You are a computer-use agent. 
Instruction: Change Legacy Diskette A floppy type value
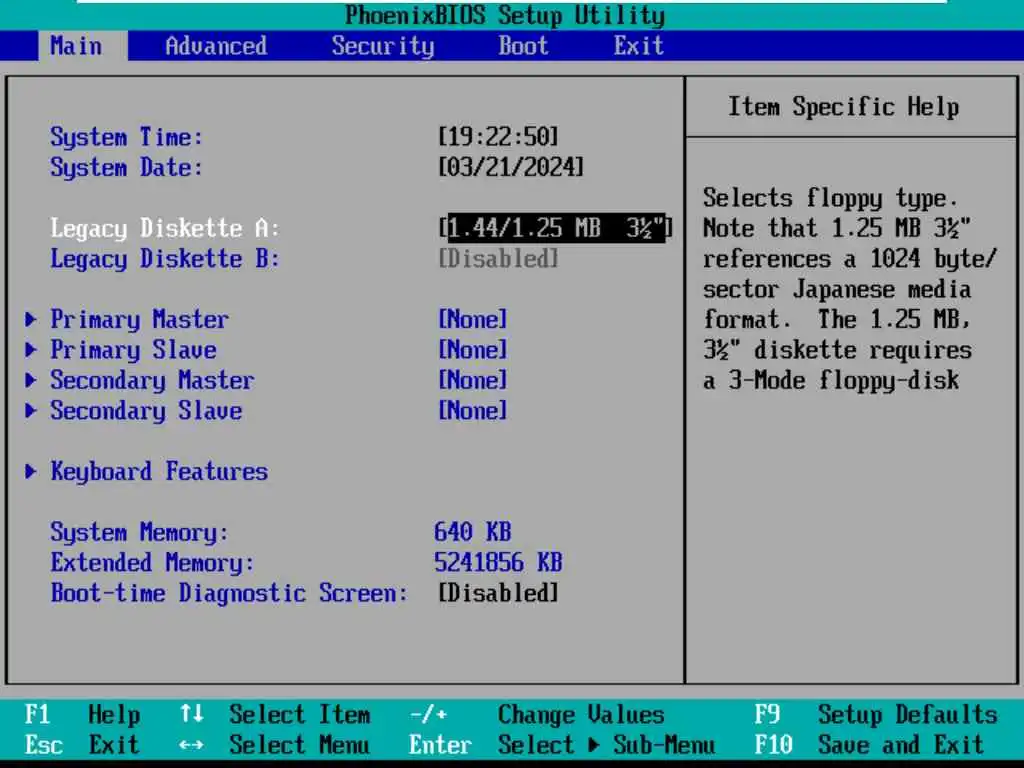[x=555, y=228]
